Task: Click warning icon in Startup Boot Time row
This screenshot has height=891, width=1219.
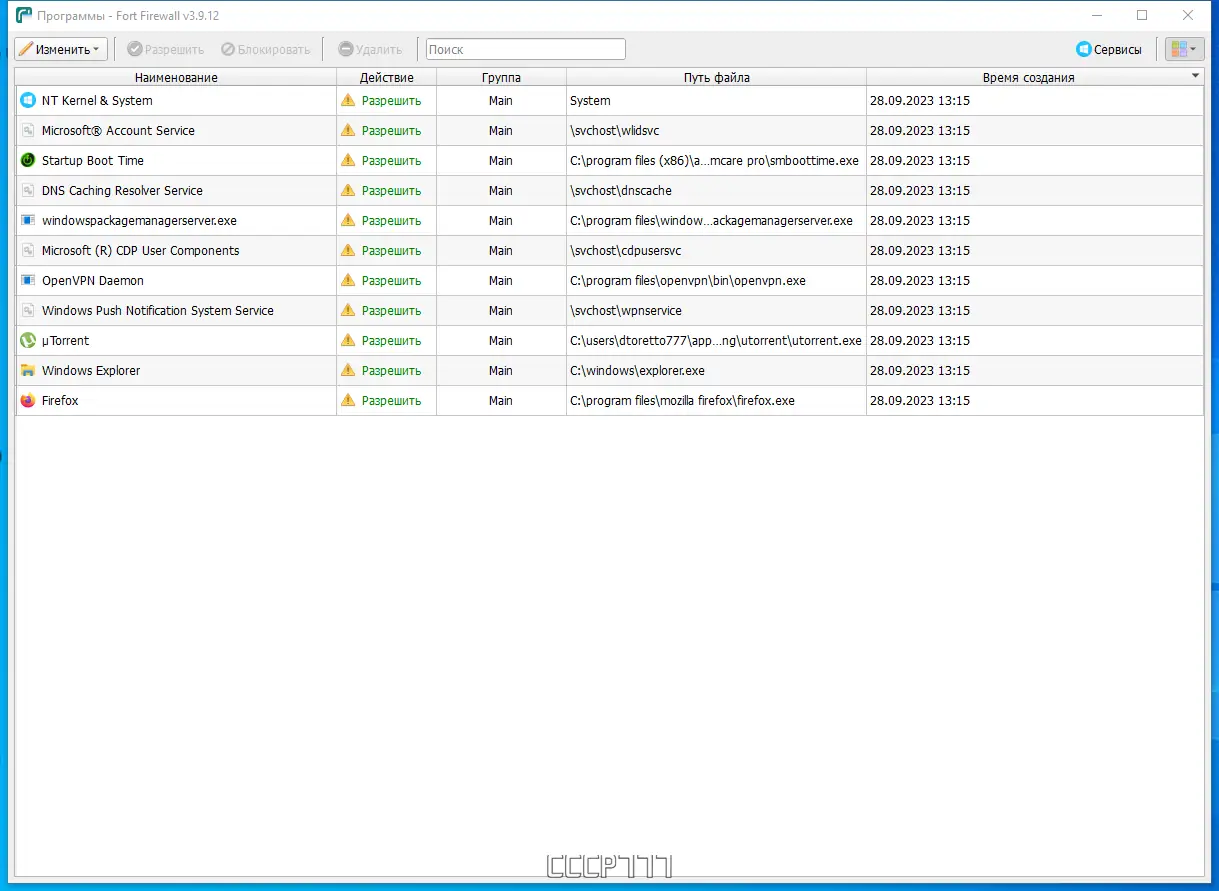Action: tap(348, 160)
